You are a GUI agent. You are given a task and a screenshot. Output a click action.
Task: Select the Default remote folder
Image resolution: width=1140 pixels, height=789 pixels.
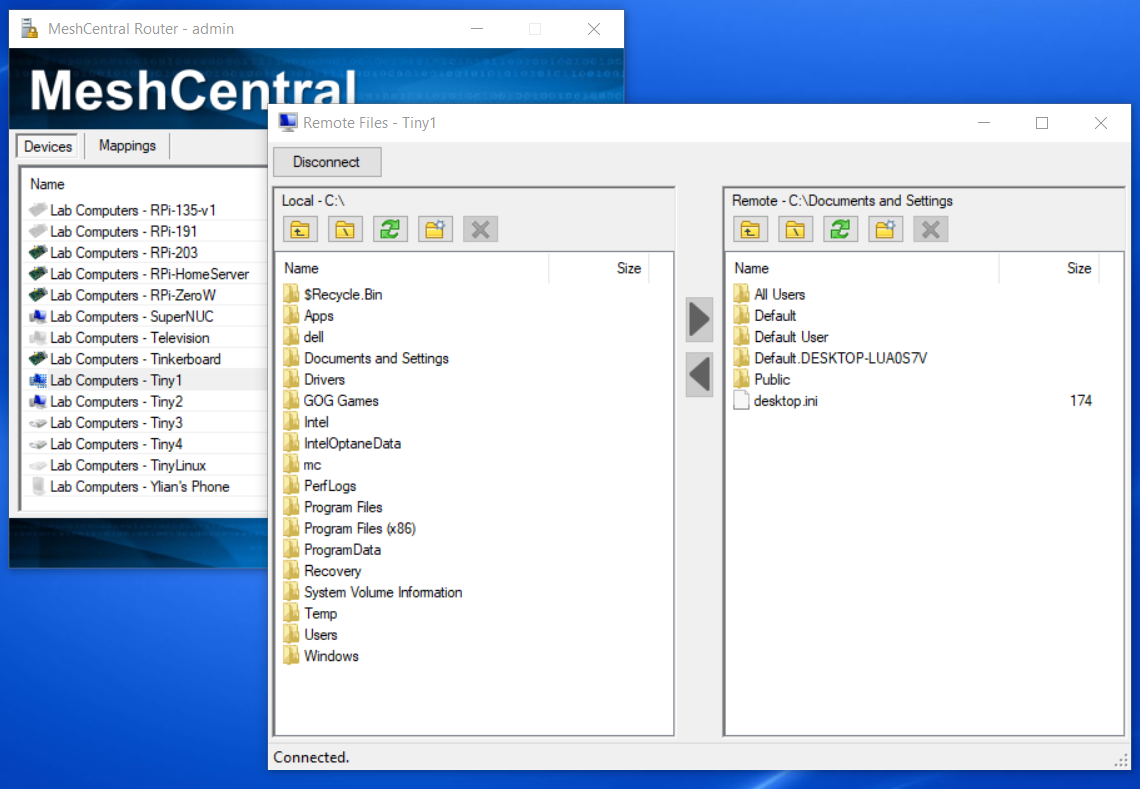coord(765,316)
